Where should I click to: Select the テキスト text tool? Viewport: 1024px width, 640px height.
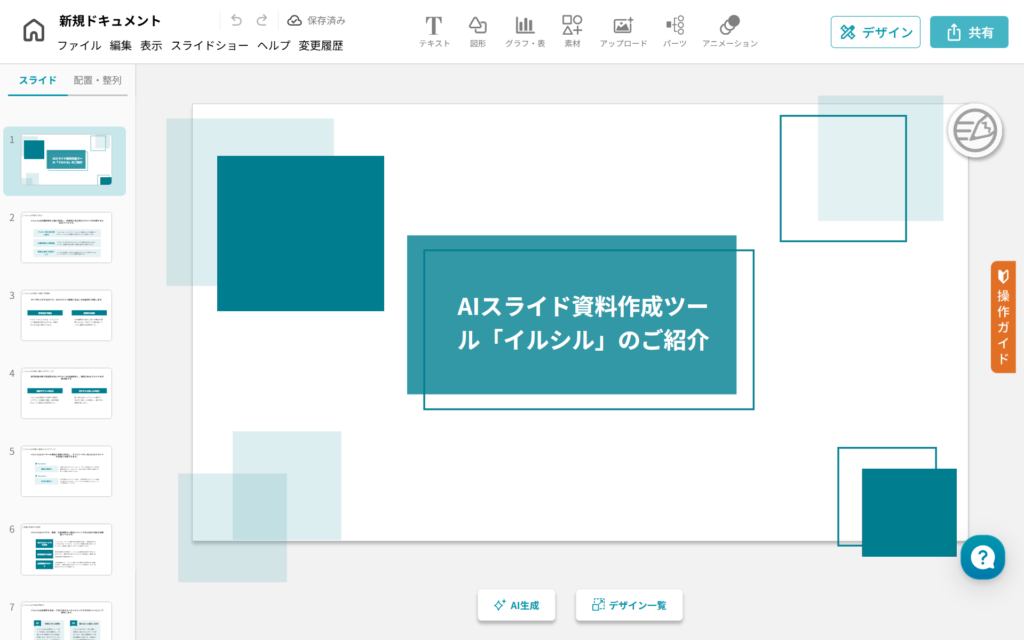434,31
